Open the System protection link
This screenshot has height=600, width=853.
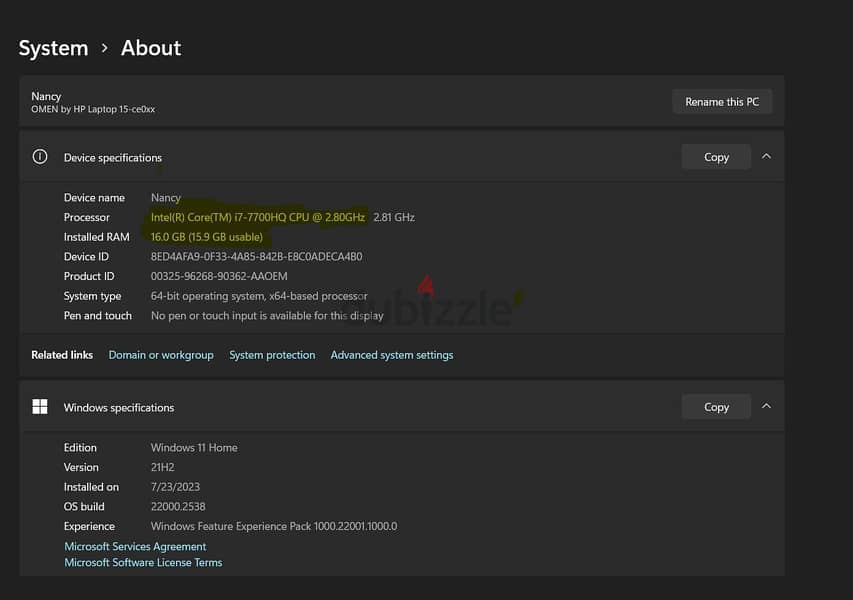pyautogui.click(x=272, y=355)
